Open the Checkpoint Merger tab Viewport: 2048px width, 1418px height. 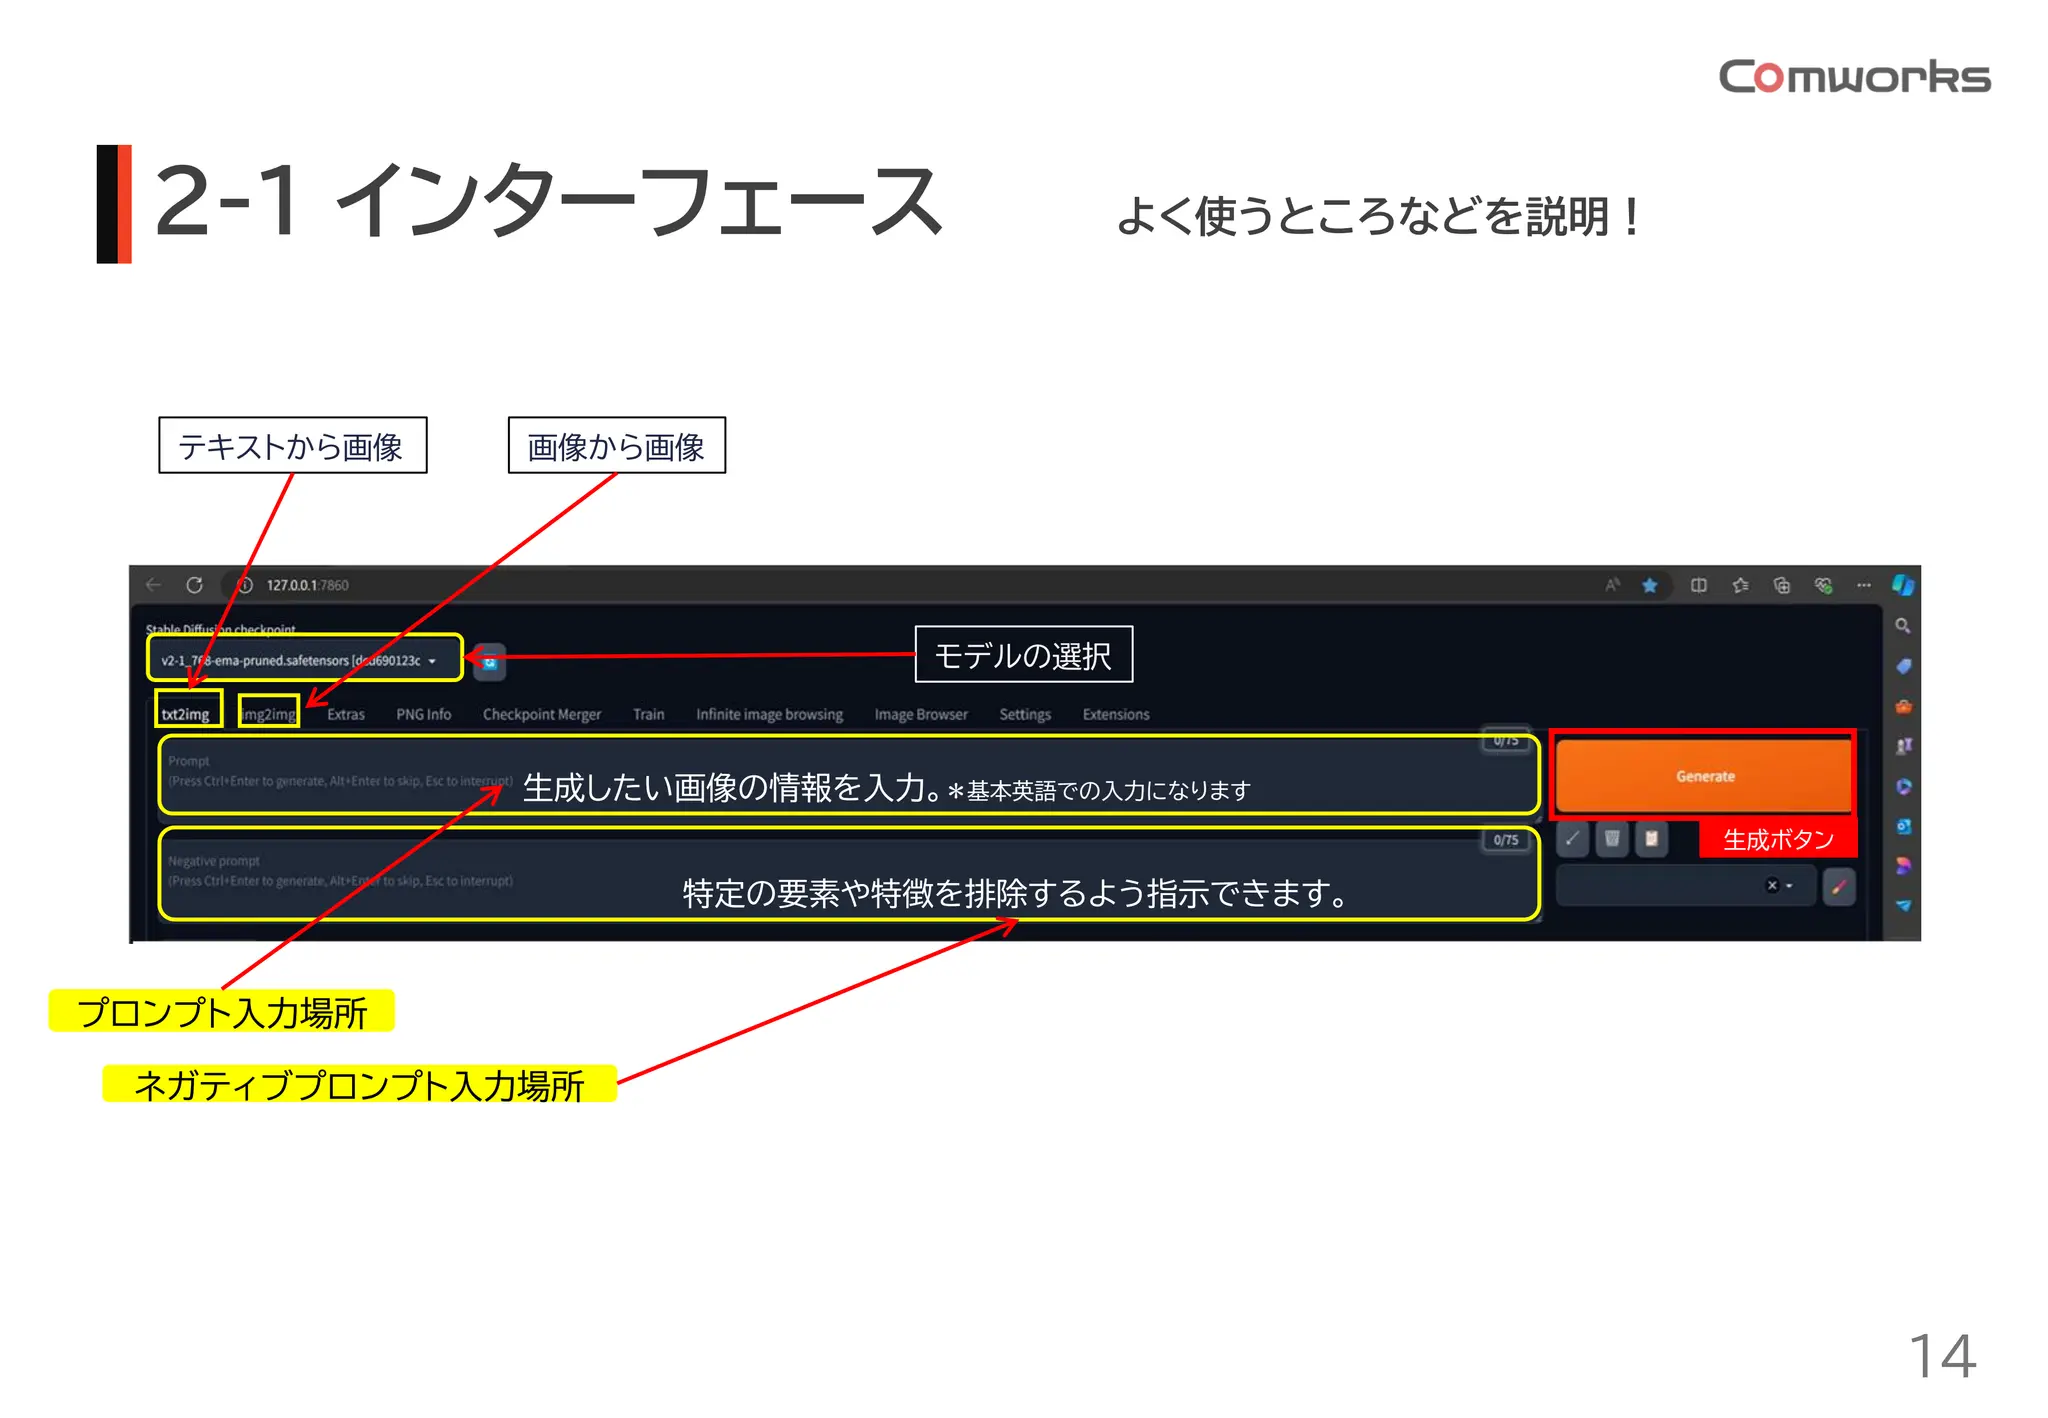[x=541, y=714]
